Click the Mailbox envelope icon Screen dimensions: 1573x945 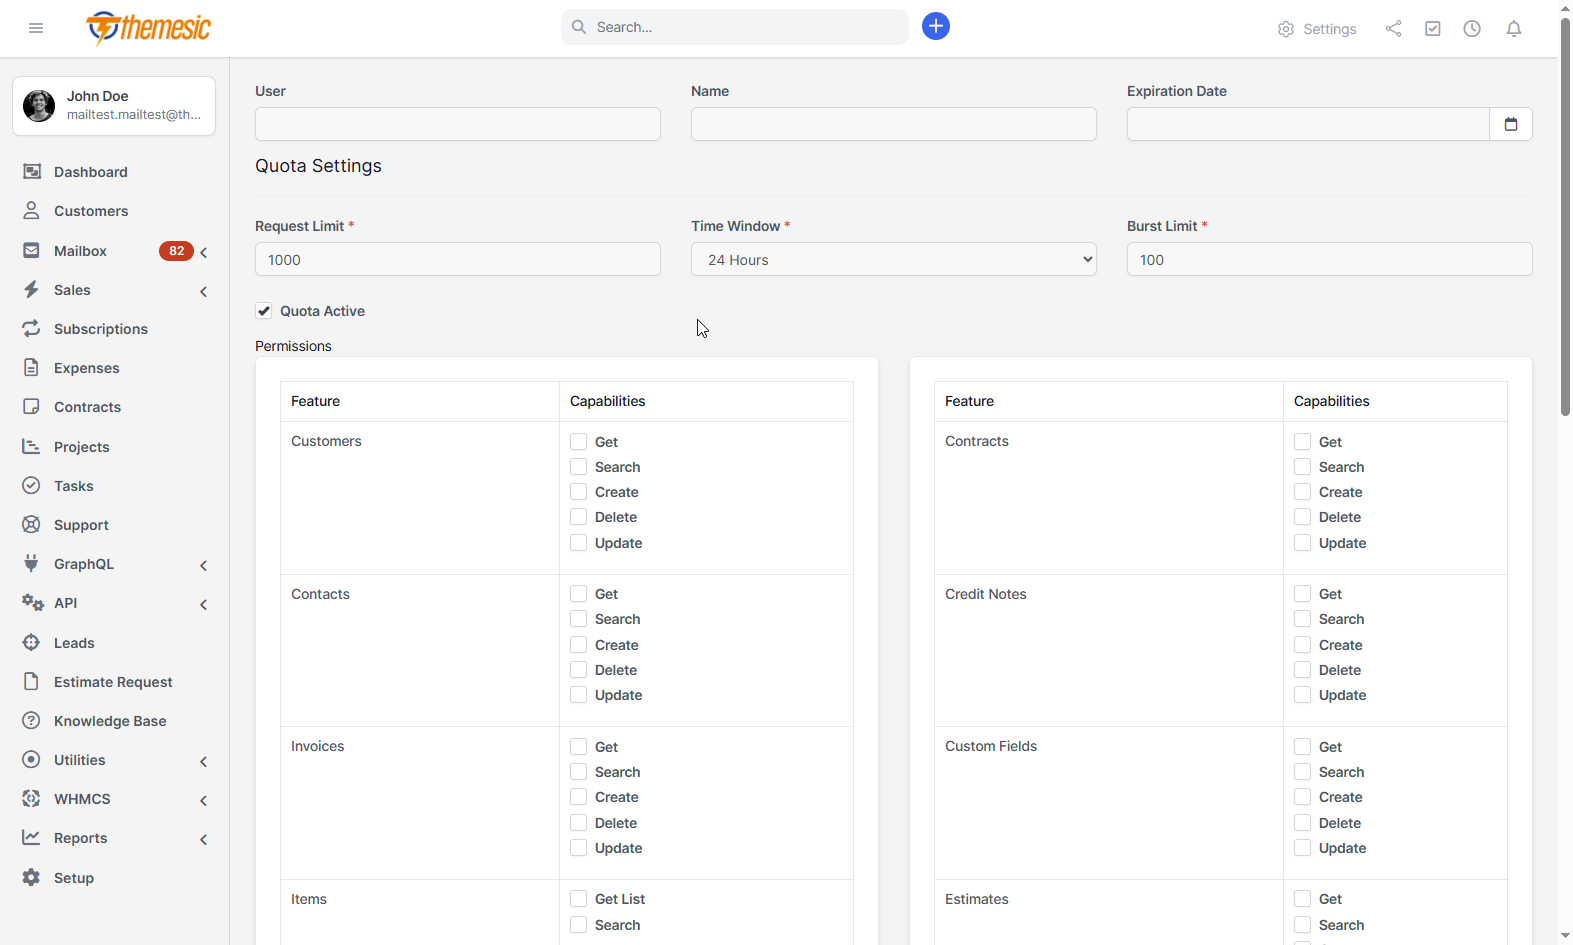click(32, 250)
